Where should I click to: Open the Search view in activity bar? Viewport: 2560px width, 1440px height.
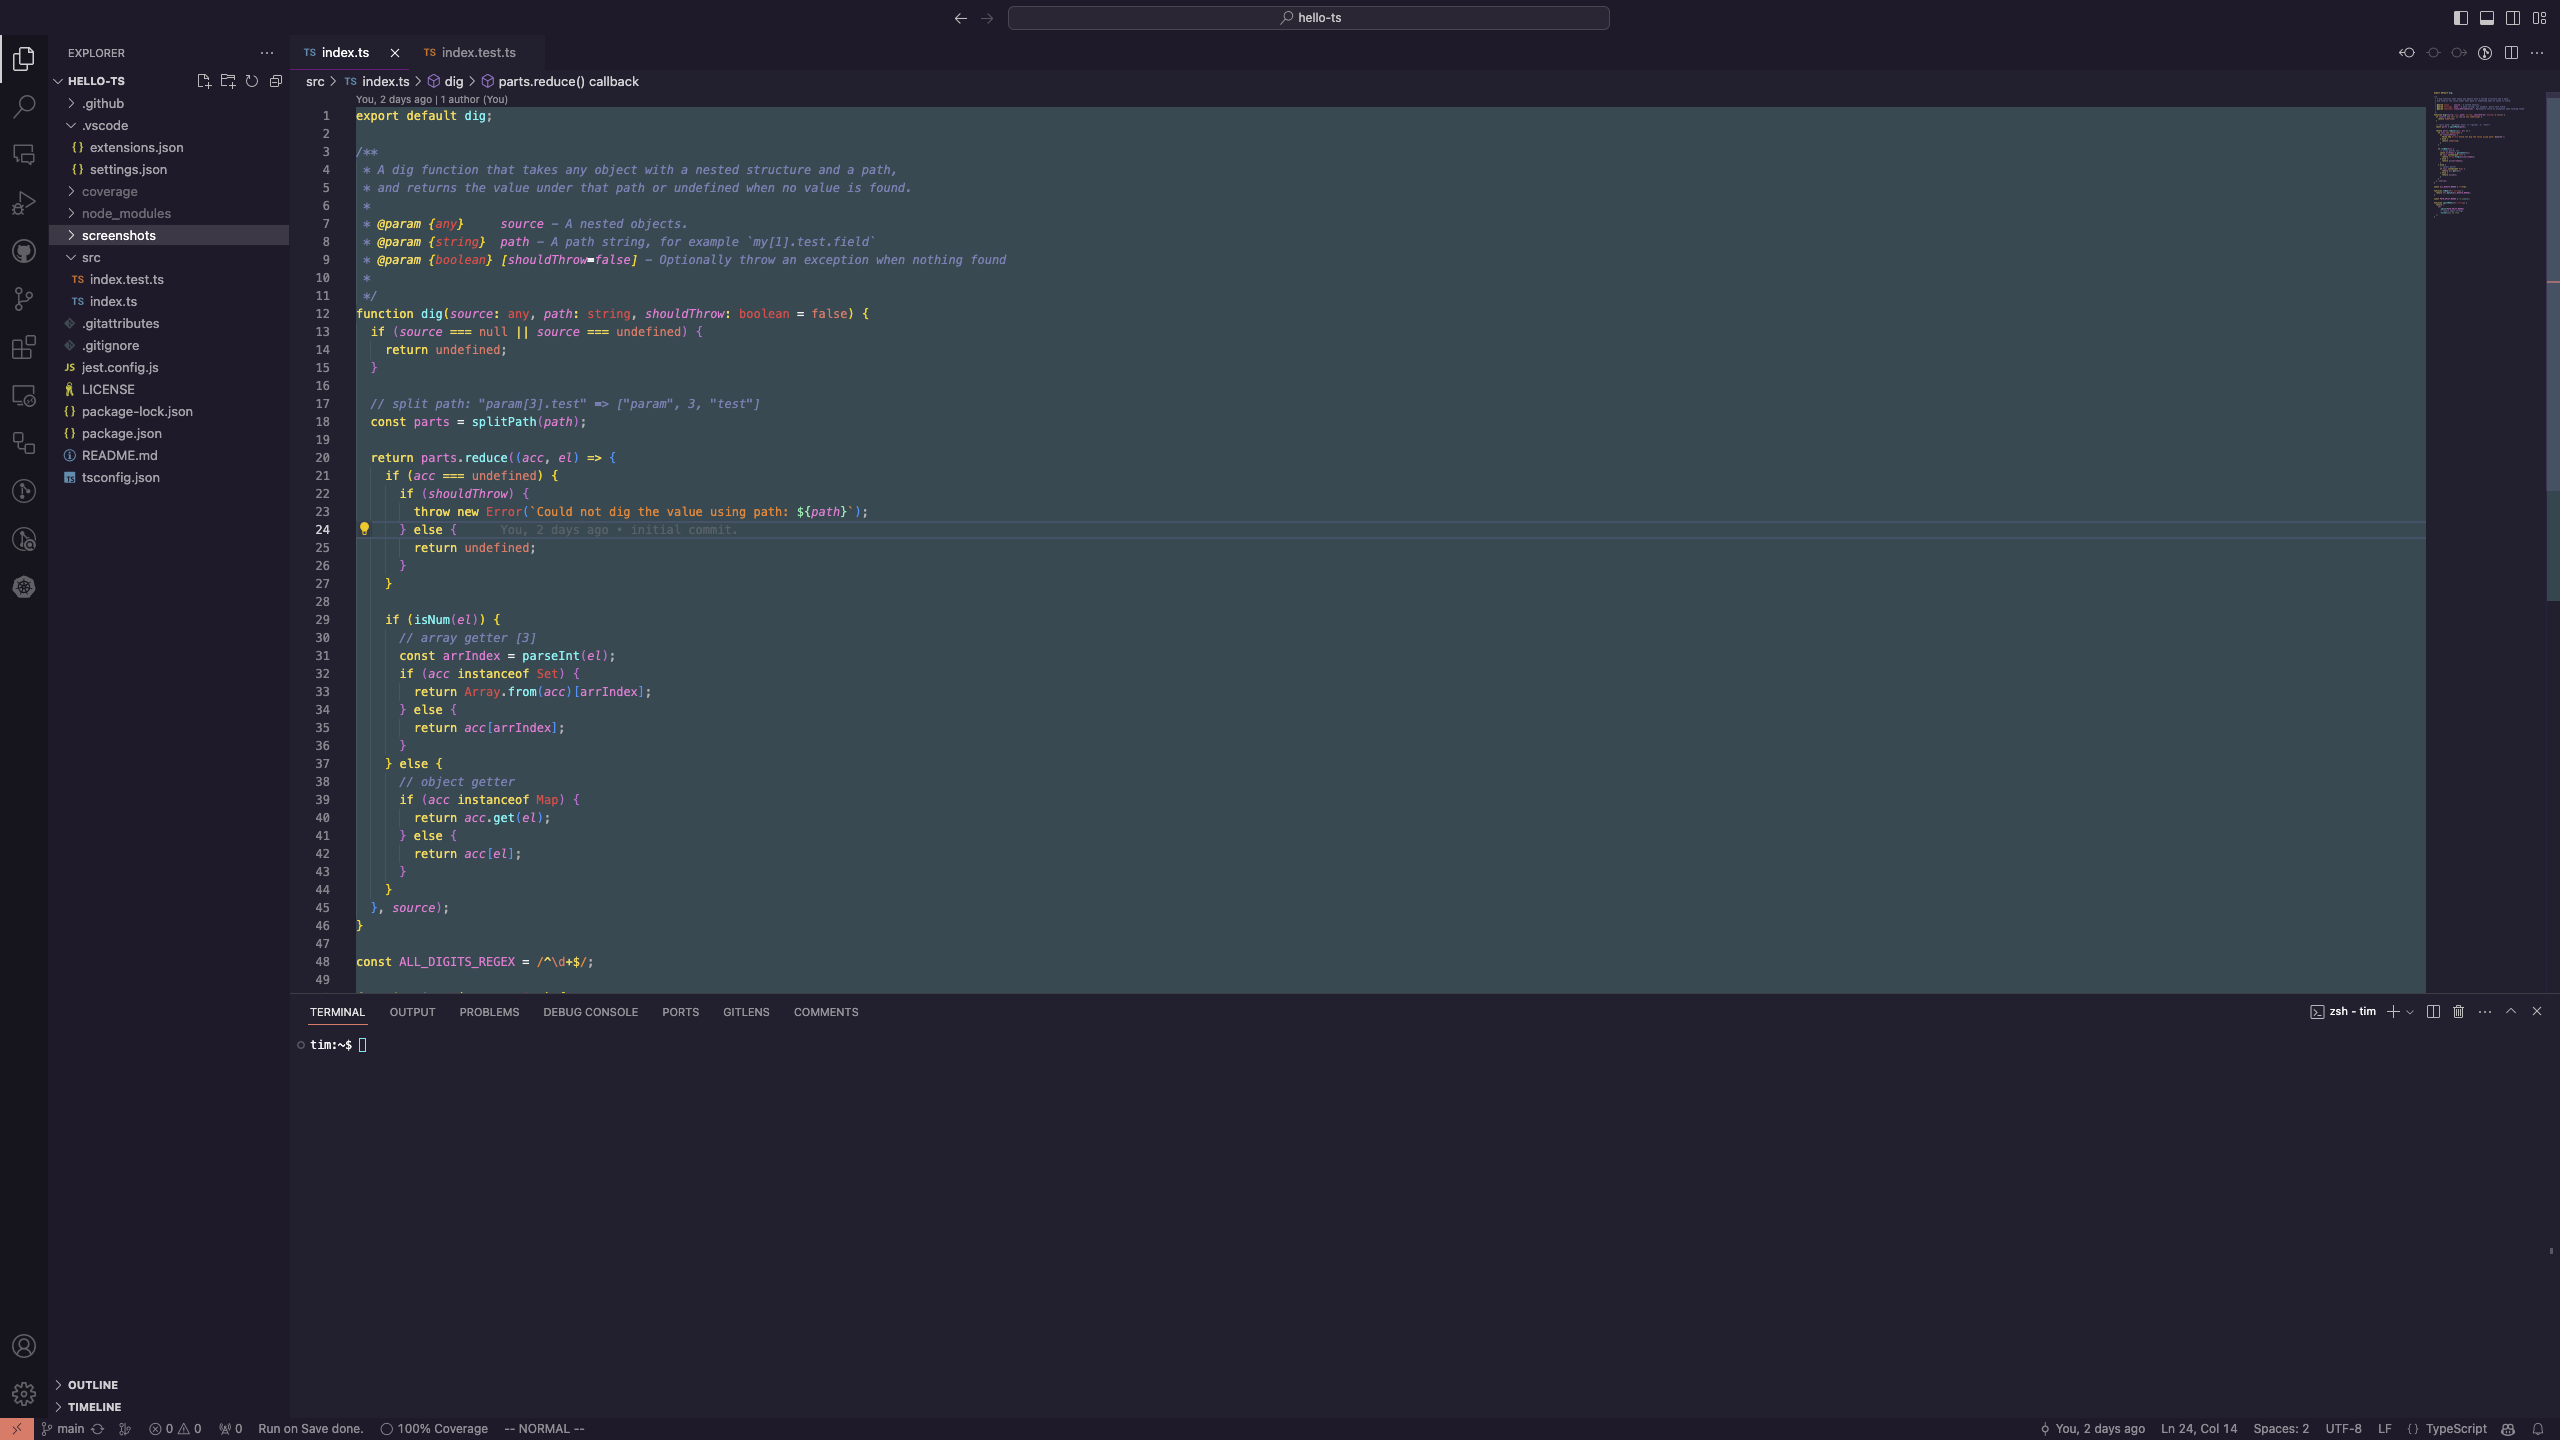coord(24,106)
